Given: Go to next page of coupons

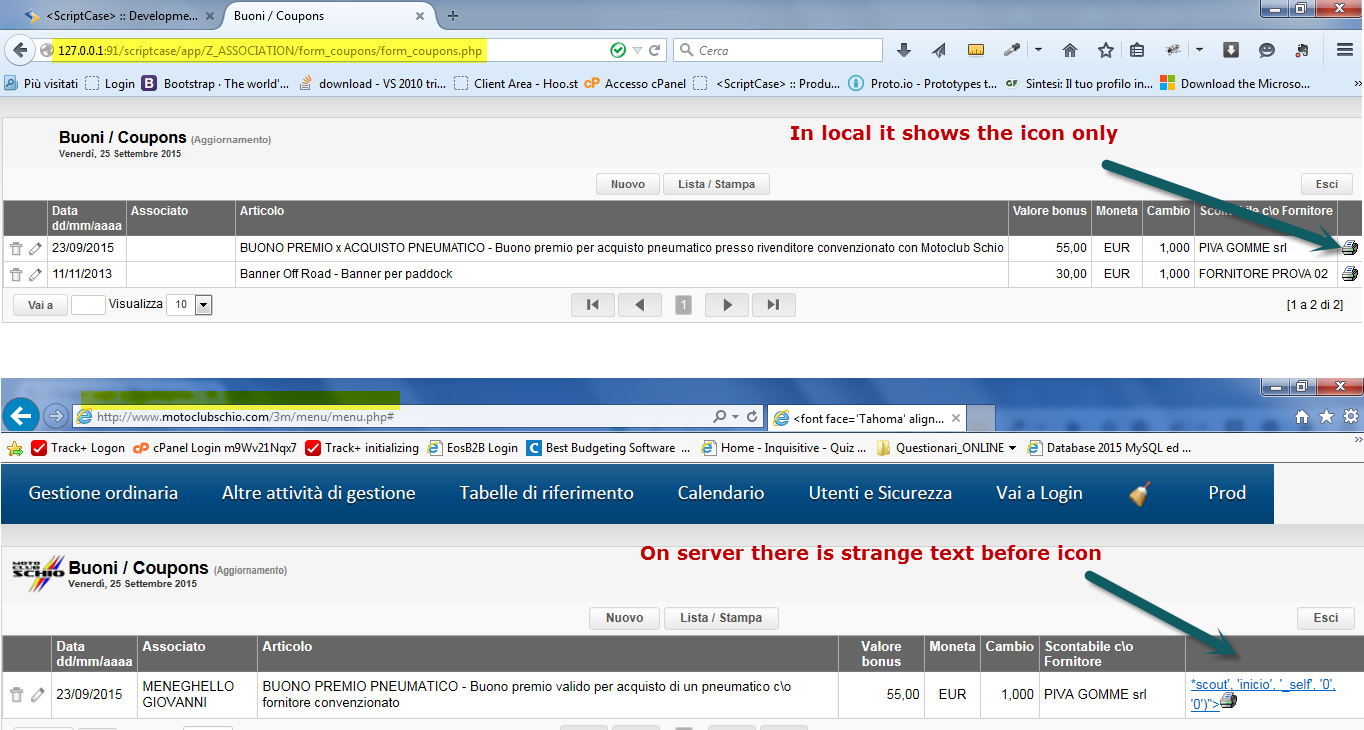Looking at the screenshot, I should (x=727, y=305).
